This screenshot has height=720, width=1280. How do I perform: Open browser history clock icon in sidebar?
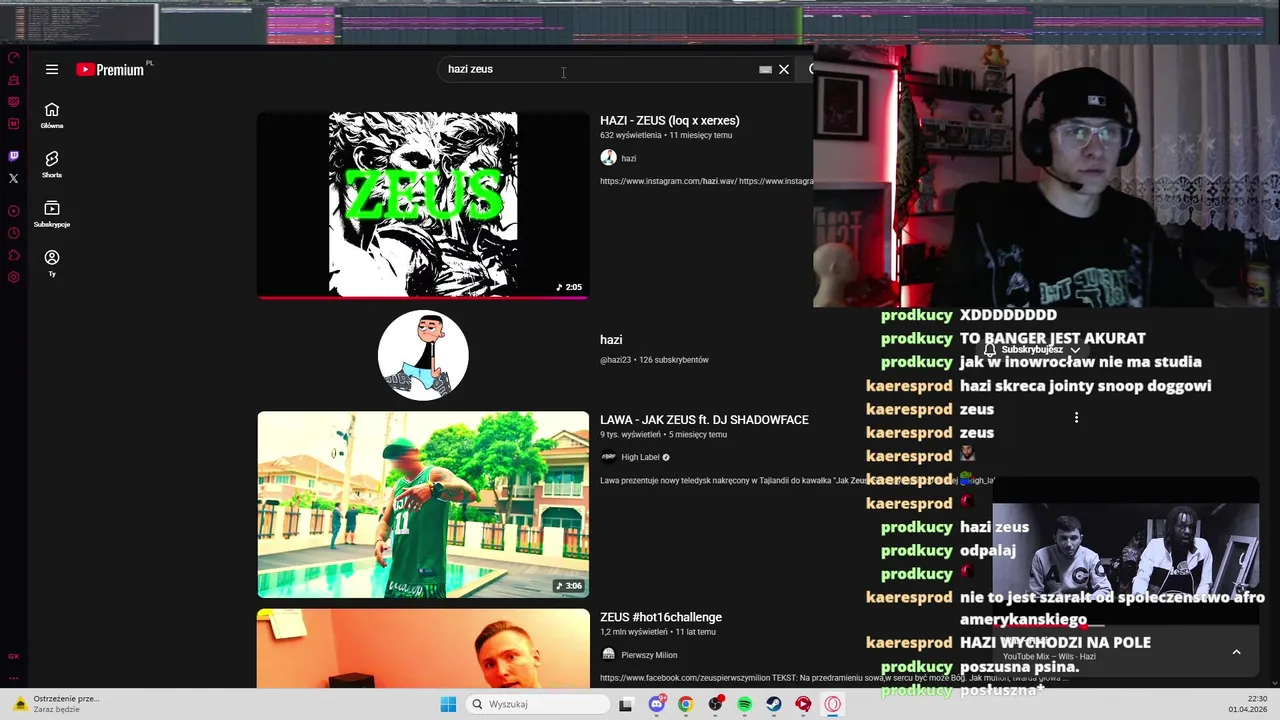click(x=13, y=233)
